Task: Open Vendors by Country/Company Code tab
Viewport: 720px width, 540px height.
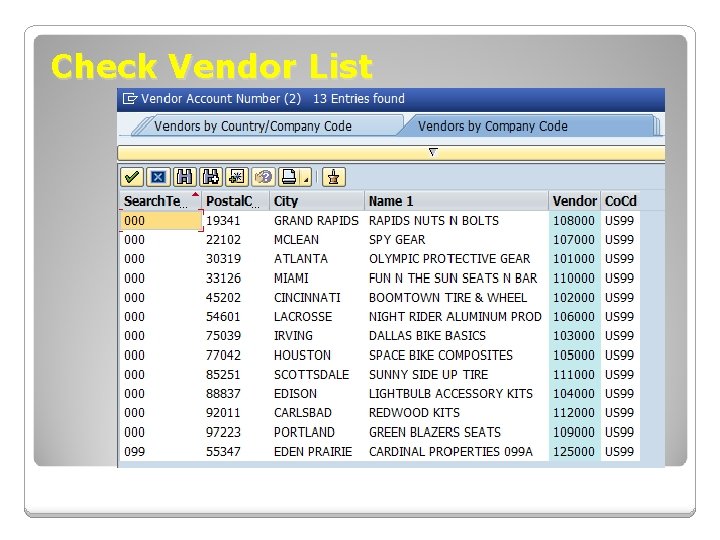Action: (x=253, y=126)
